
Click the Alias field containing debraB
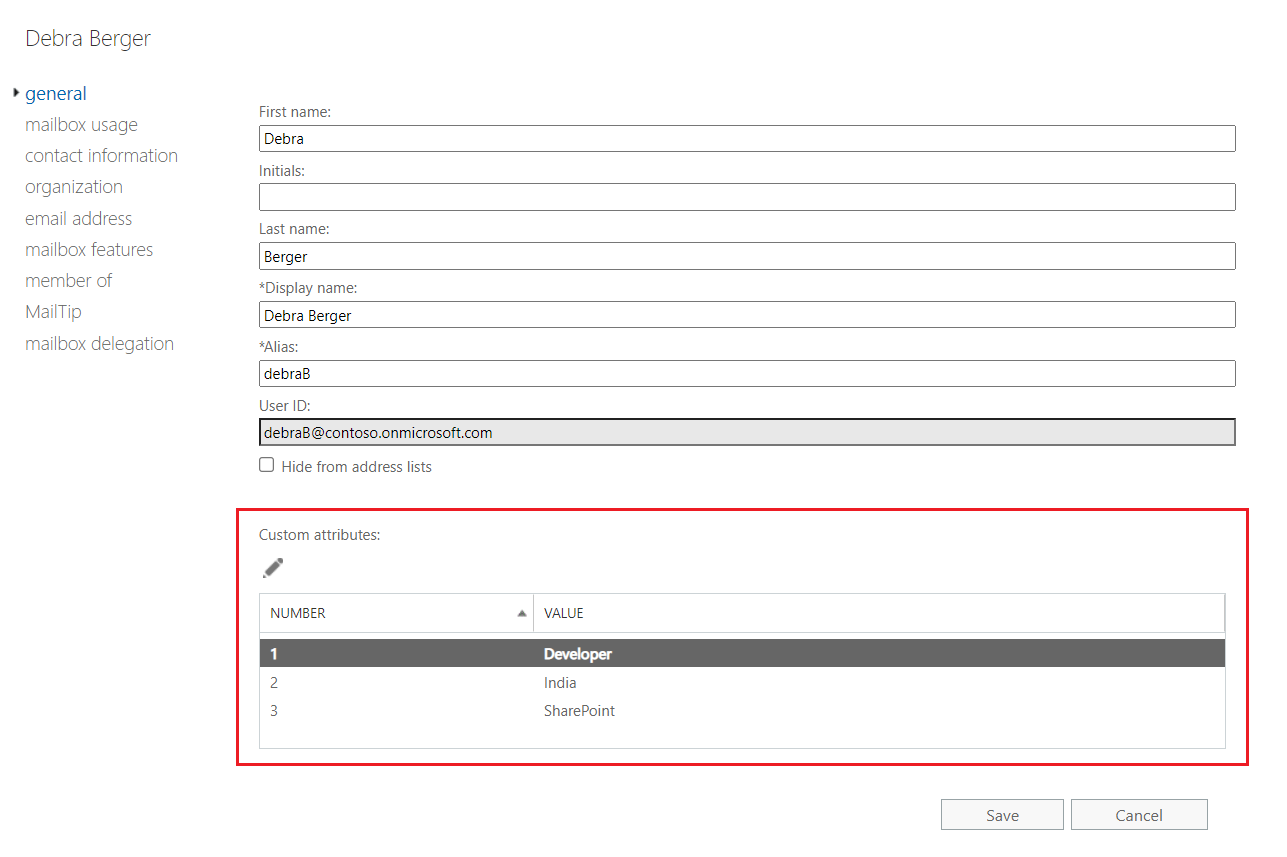pos(746,374)
